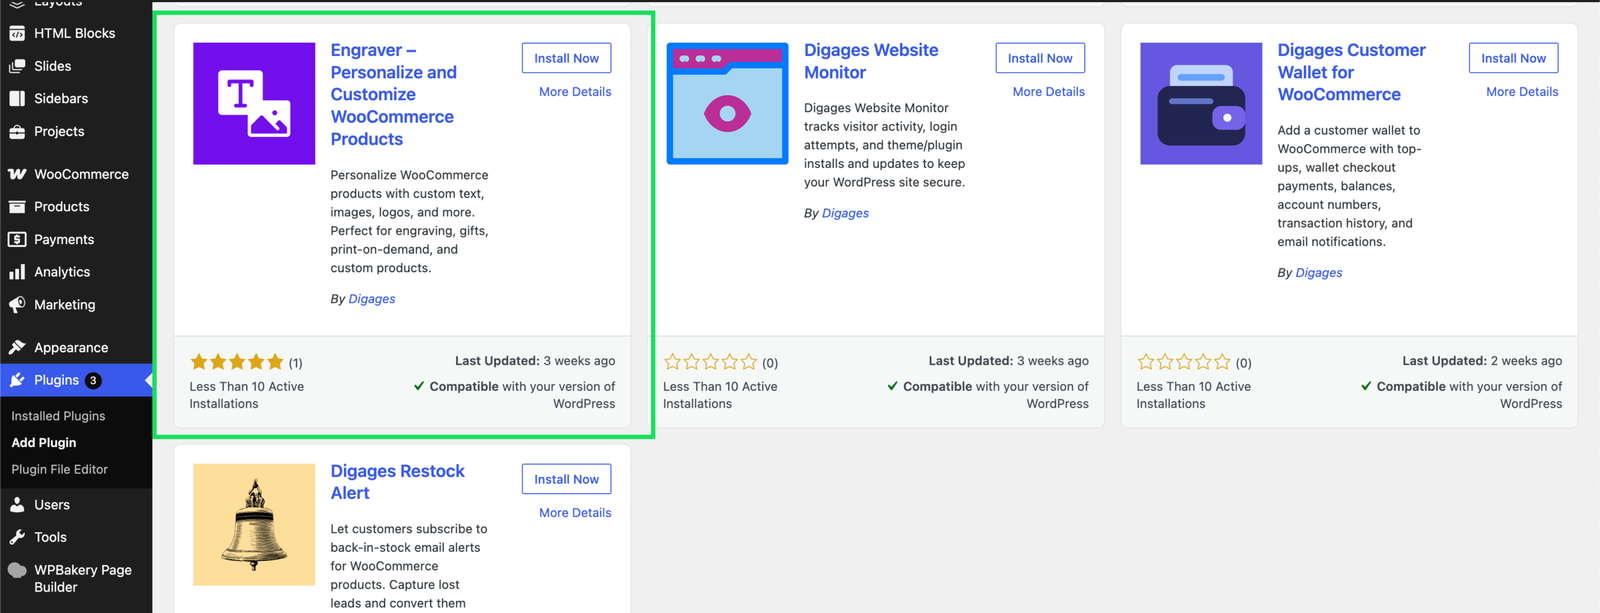The width and height of the screenshot is (1600, 613).
Task: Open Installed Plugins submenu
Action: (x=58, y=416)
